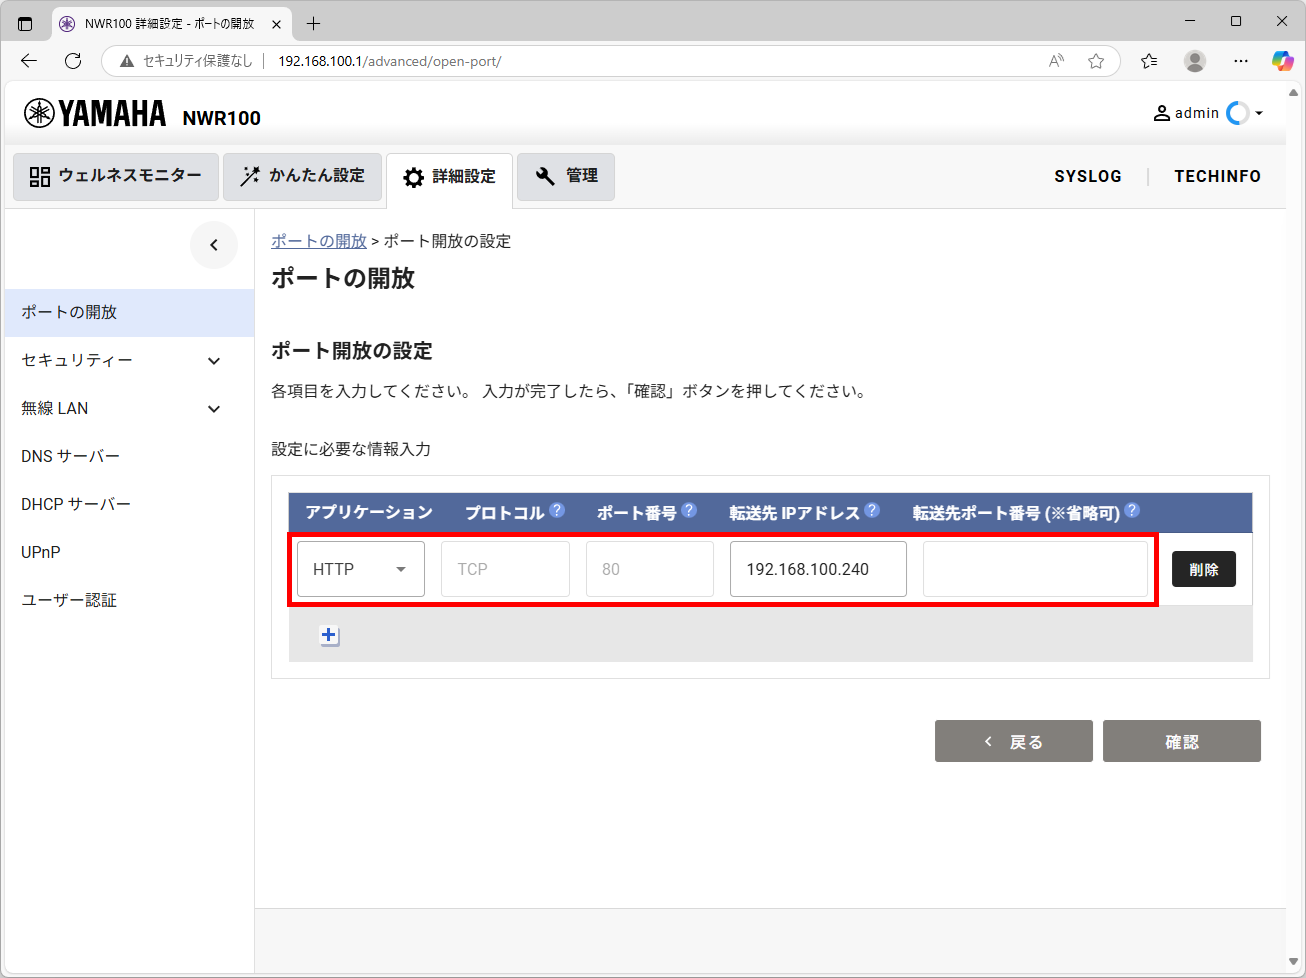Collapse the sidebar with the chevron button

214,245
